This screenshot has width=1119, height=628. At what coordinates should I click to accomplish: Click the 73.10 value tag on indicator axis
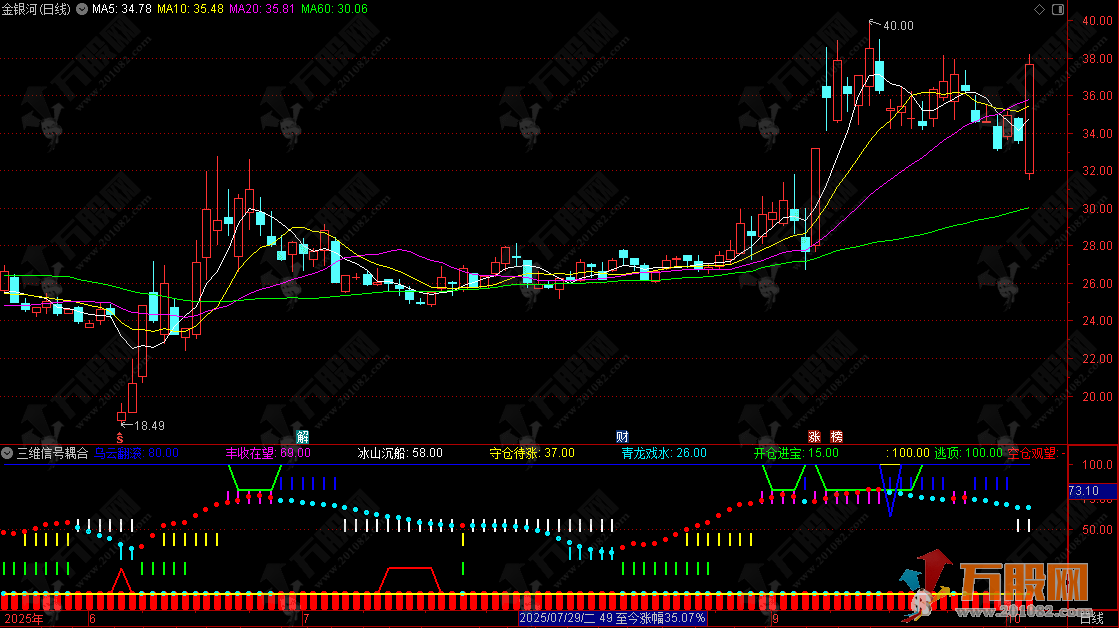point(1085,491)
